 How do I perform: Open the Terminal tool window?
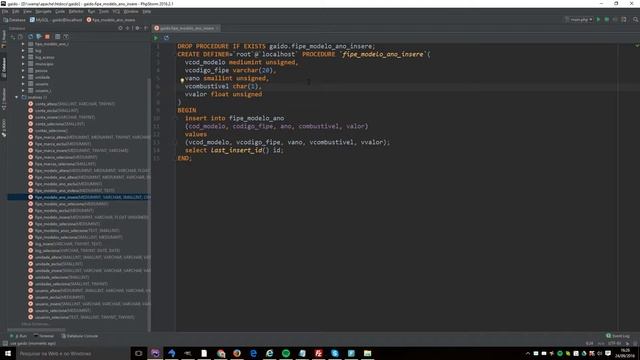(x=44, y=336)
